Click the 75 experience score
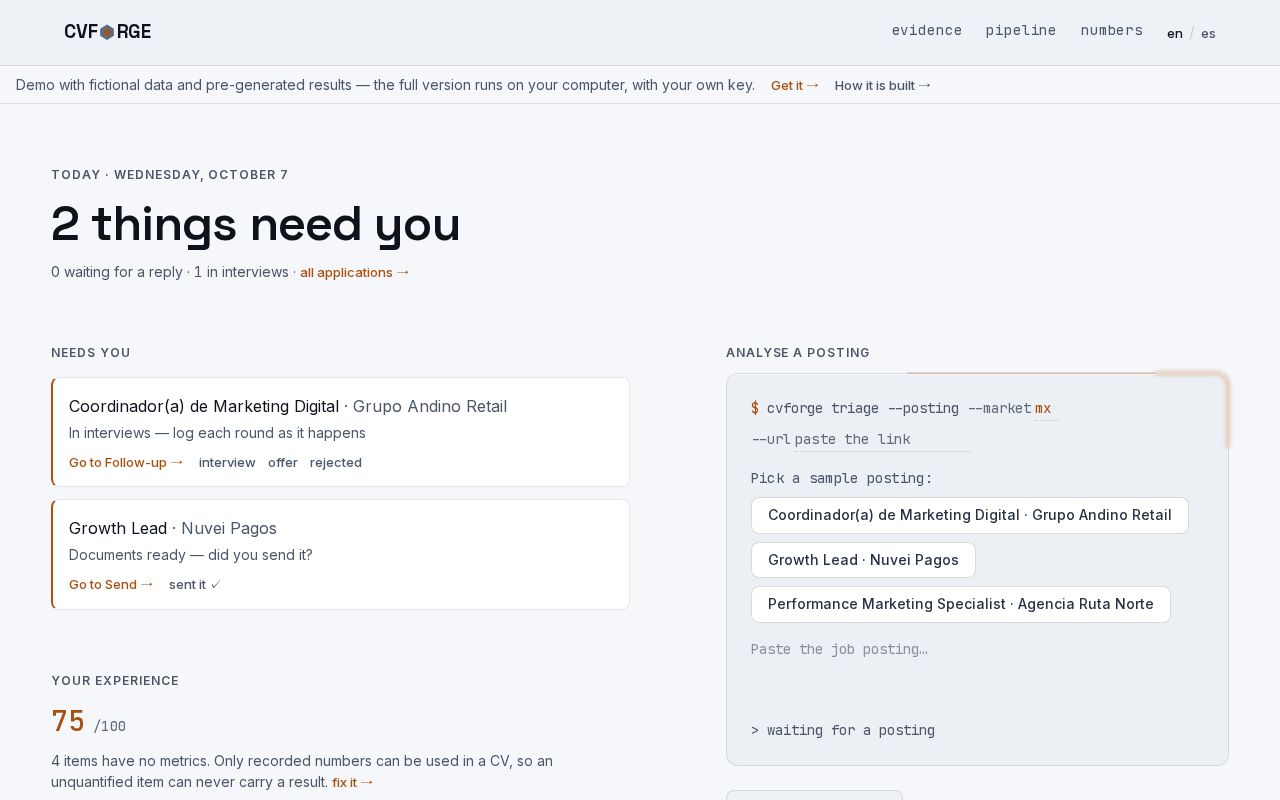This screenshot has height=800, width=1280. [x=68, y=721]
